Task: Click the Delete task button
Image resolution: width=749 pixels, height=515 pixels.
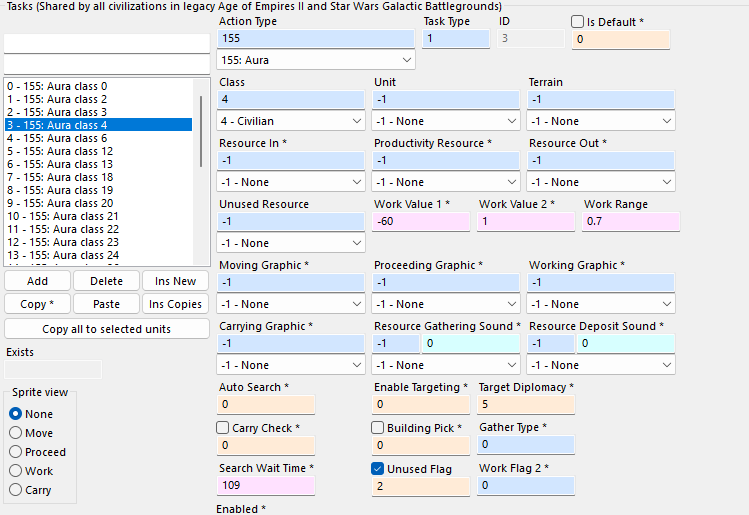Action: tap(107, 281)
